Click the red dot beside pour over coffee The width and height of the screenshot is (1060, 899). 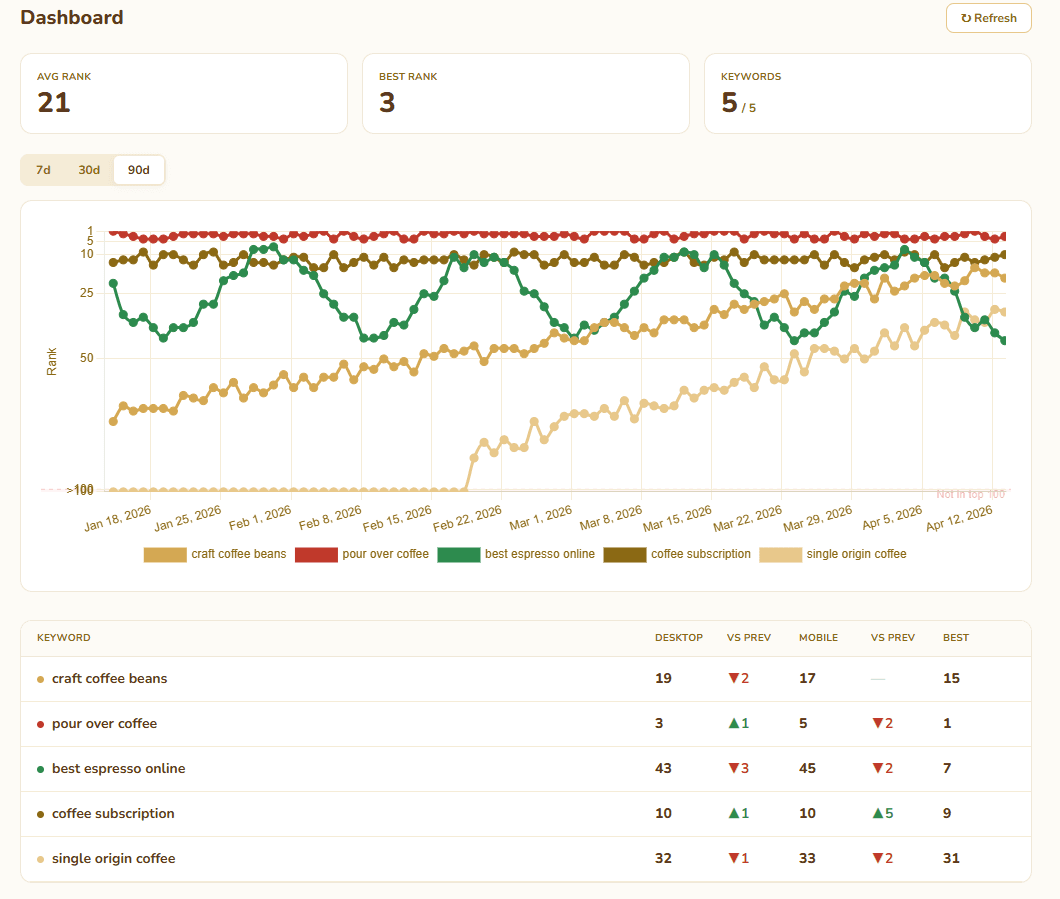(x=41, y=725)
